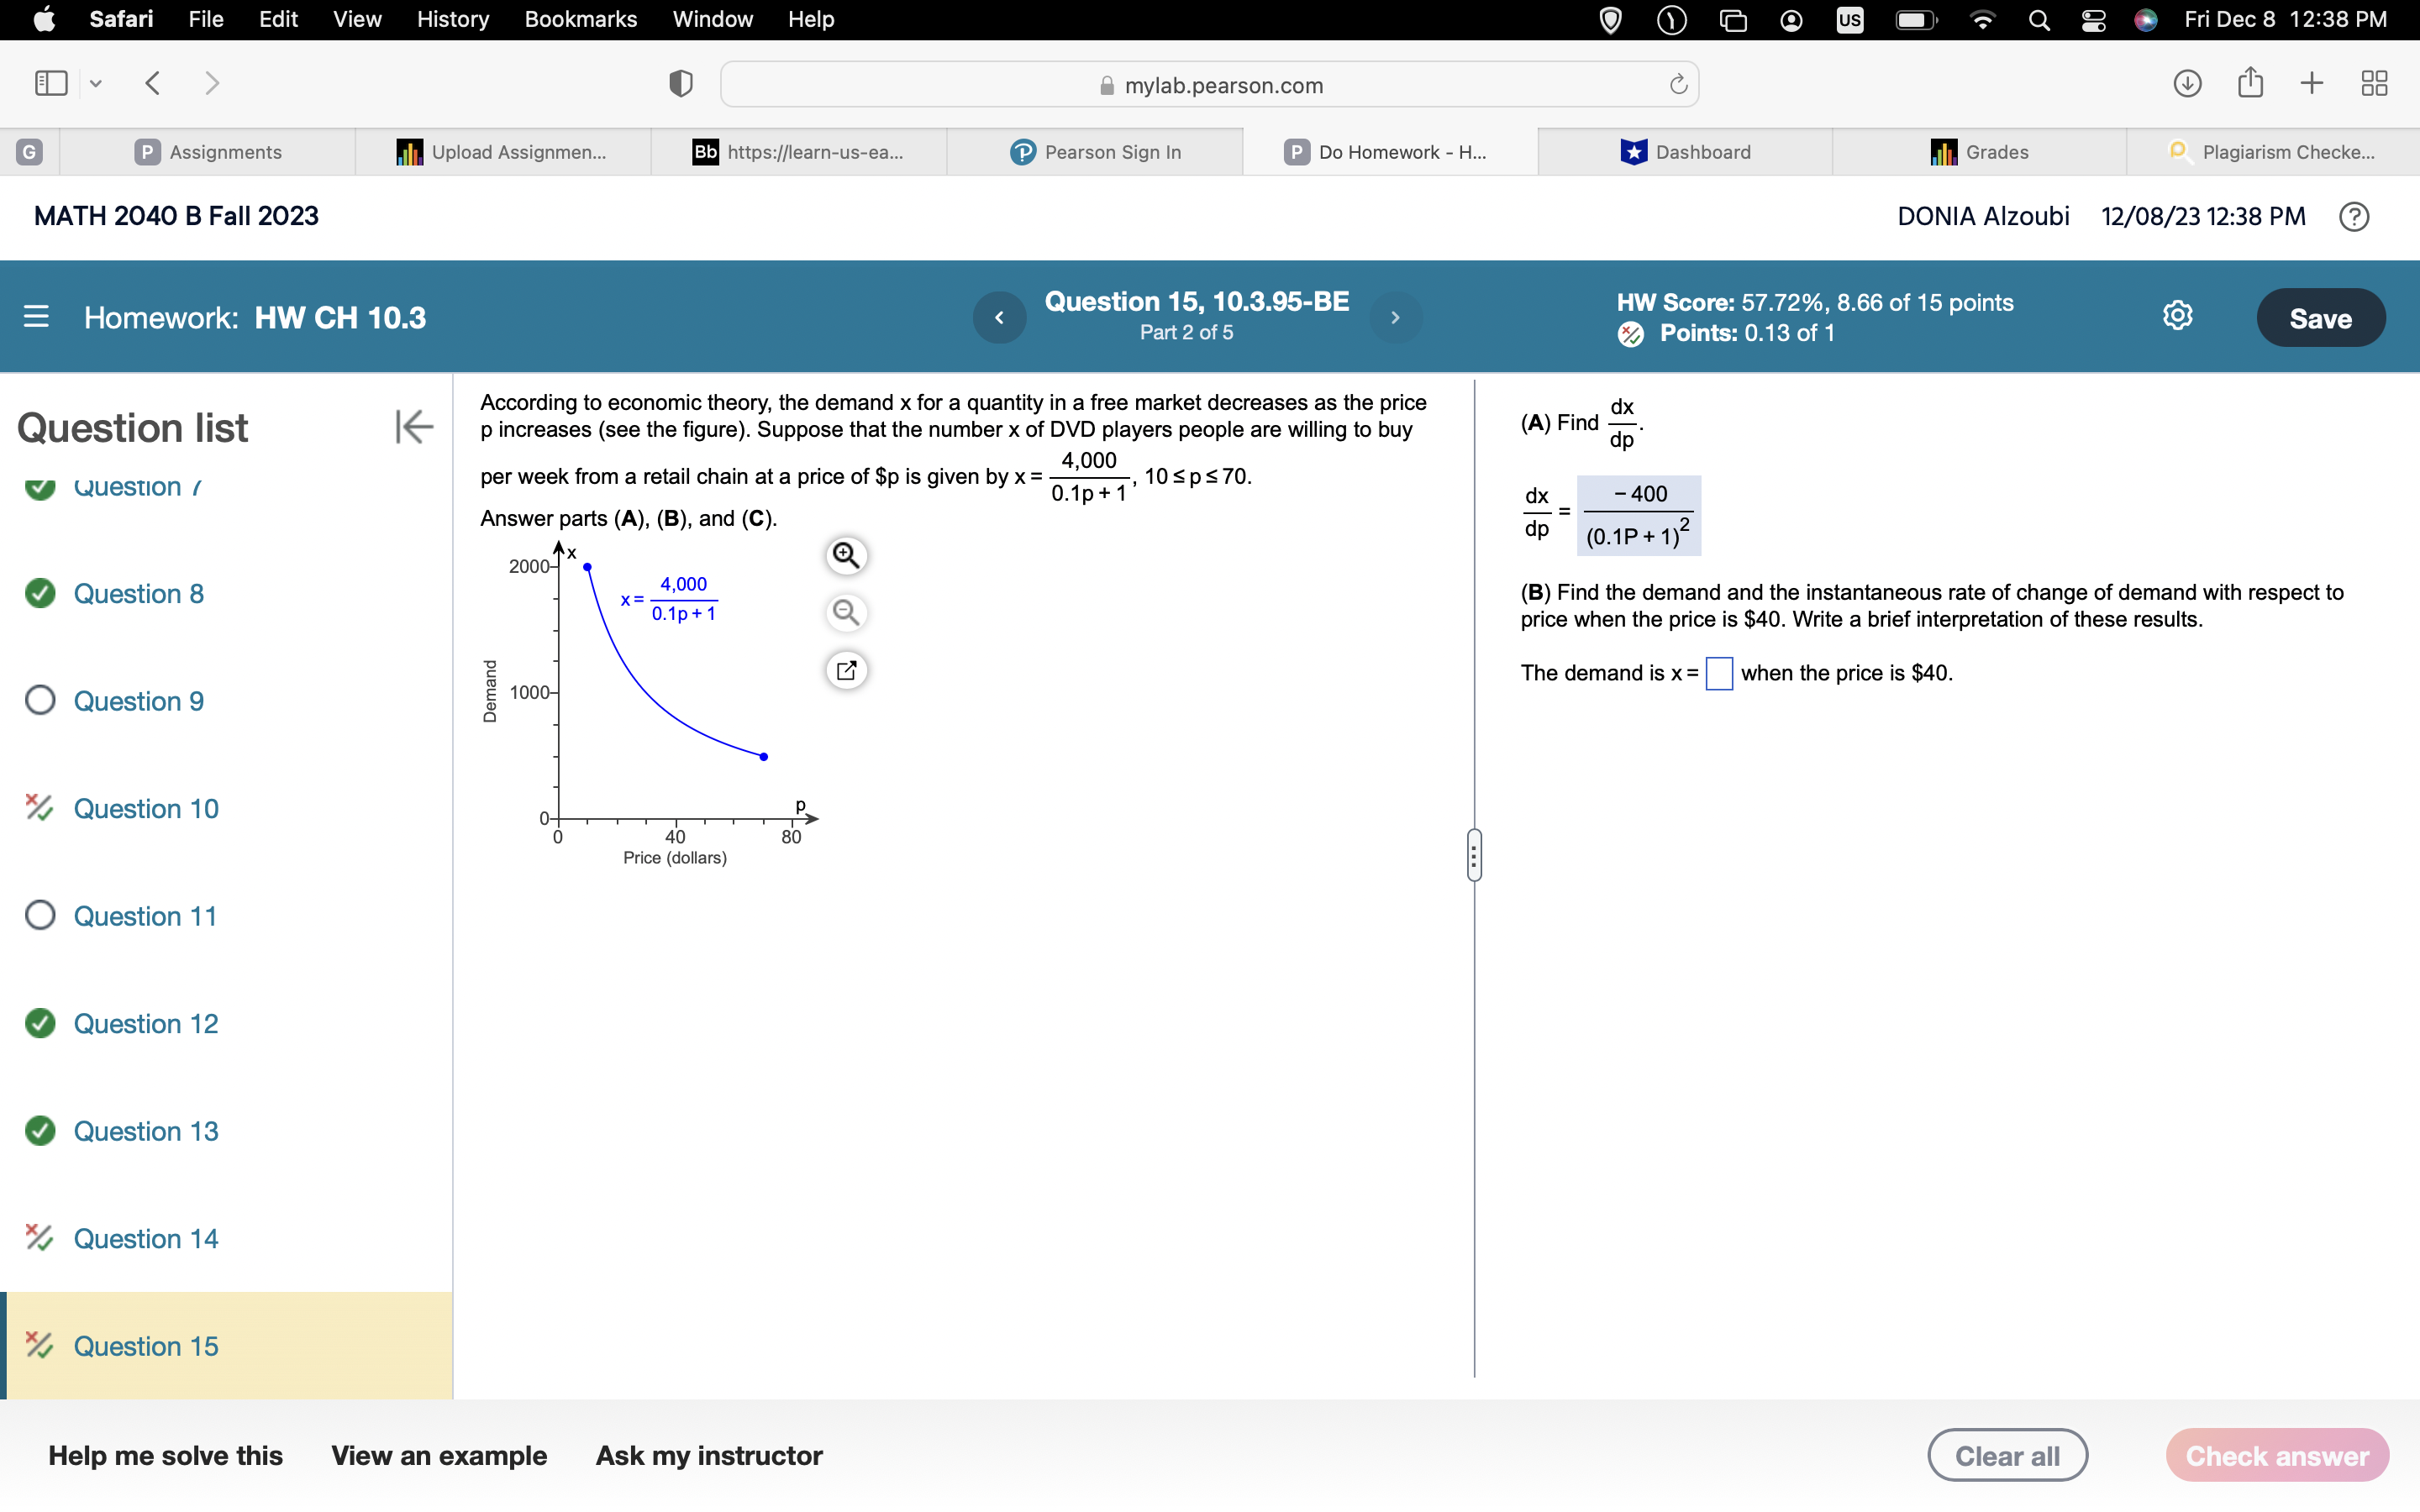Open the hamburger menu beside Homework title
Viewport: 2420px width, 1512px height.
(x=36, y=317)
